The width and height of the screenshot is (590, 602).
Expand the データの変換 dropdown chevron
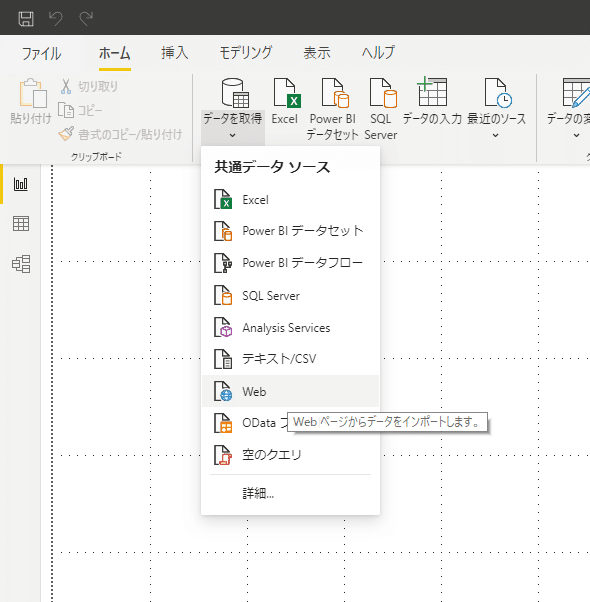coord(576,135)
